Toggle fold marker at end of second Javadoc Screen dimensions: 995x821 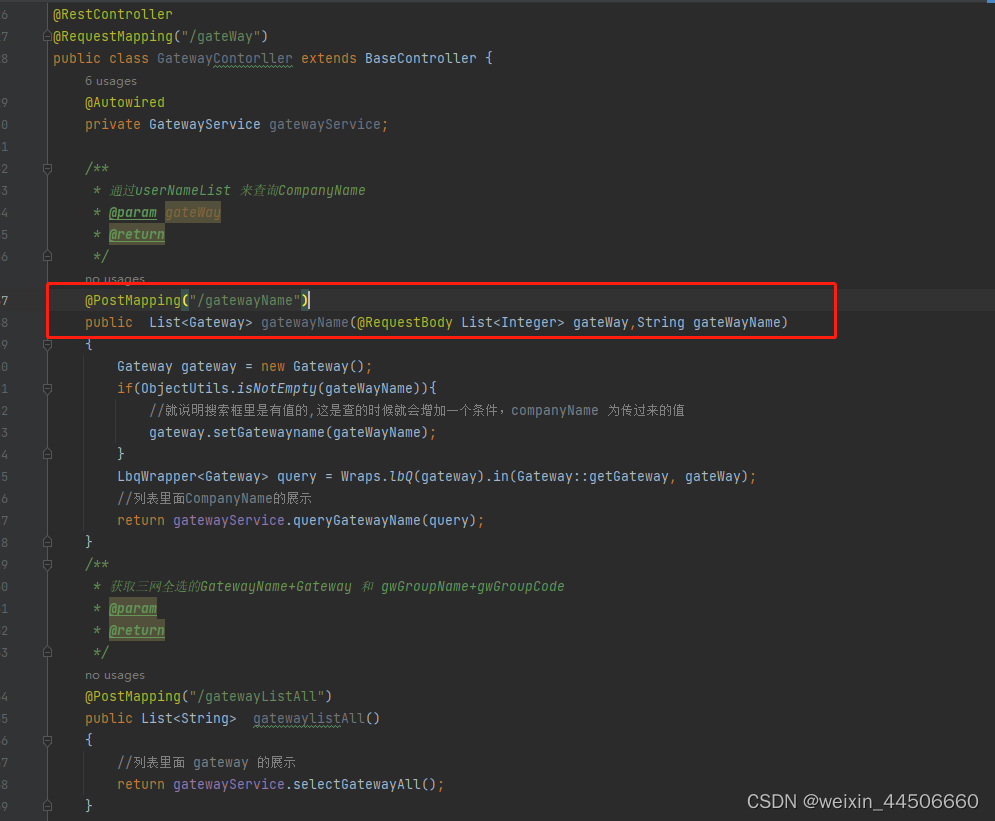pyautogui.click(x=47, y=652)
